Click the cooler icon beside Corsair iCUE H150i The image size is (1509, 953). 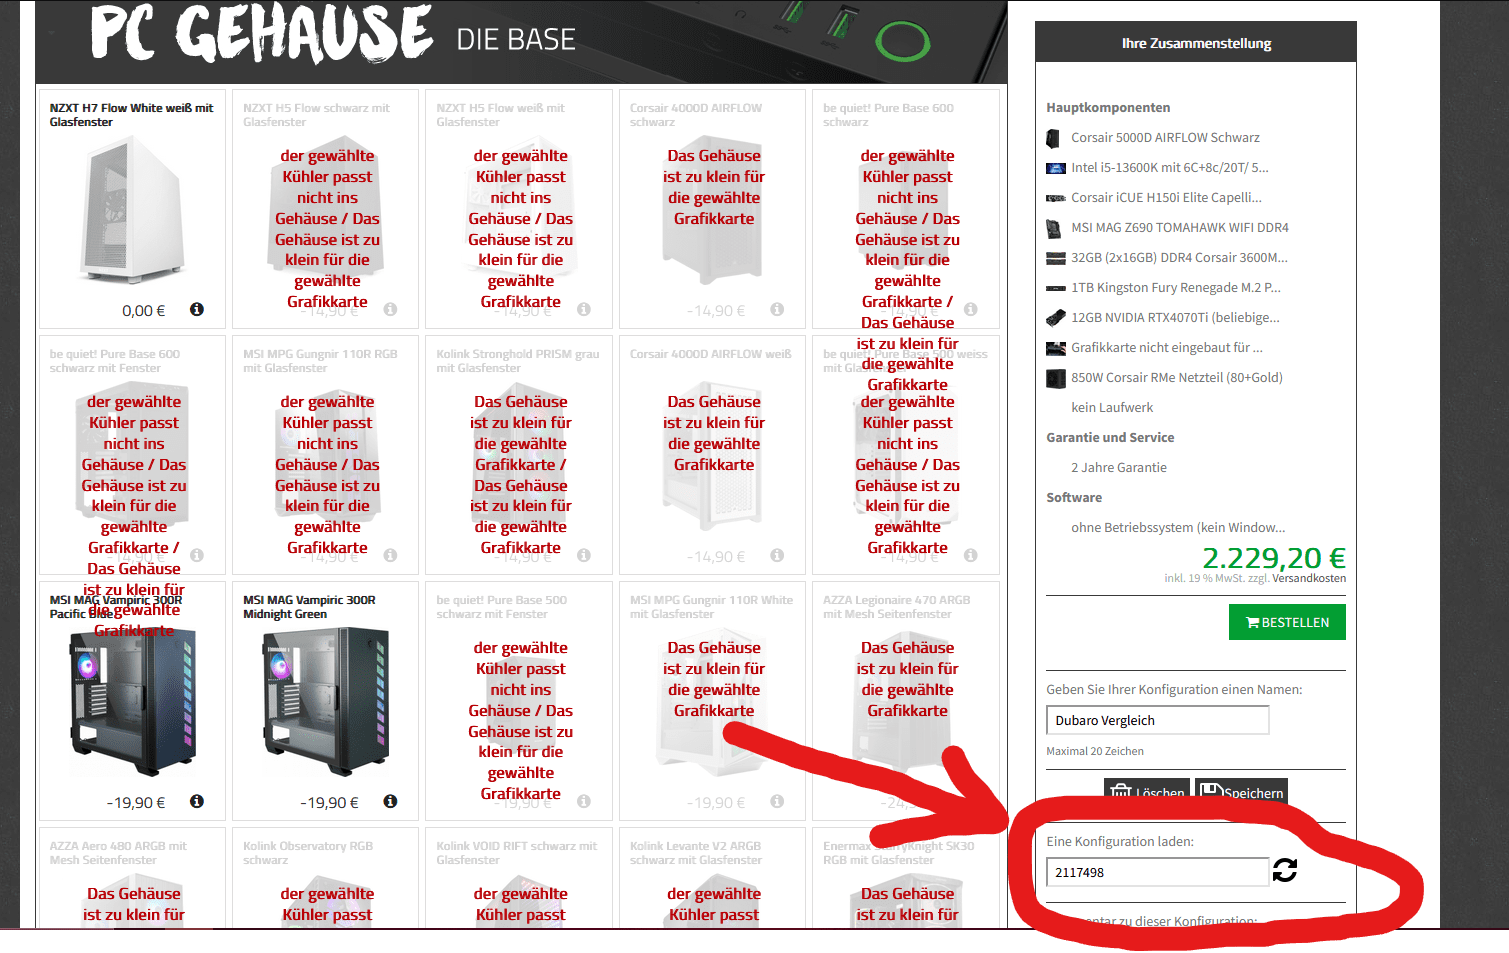1055,198
